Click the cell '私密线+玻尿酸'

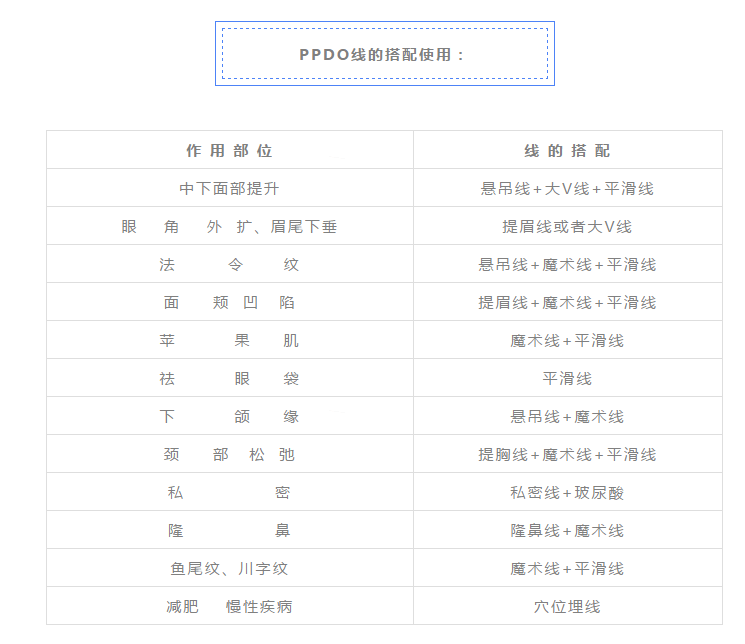tap(567, 493)
